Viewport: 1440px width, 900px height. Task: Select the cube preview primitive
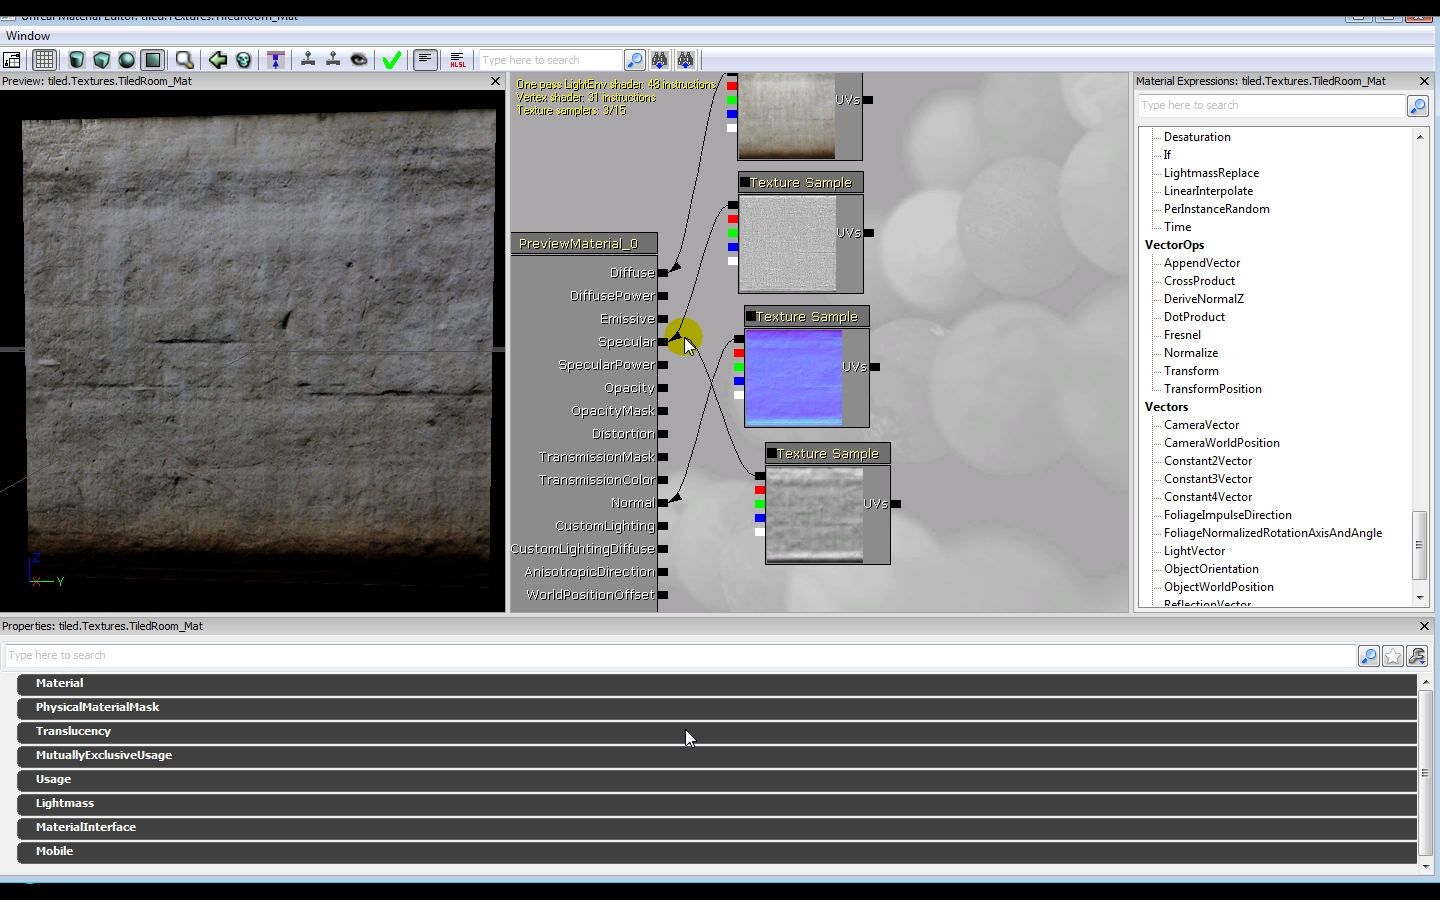click(102, 60)
